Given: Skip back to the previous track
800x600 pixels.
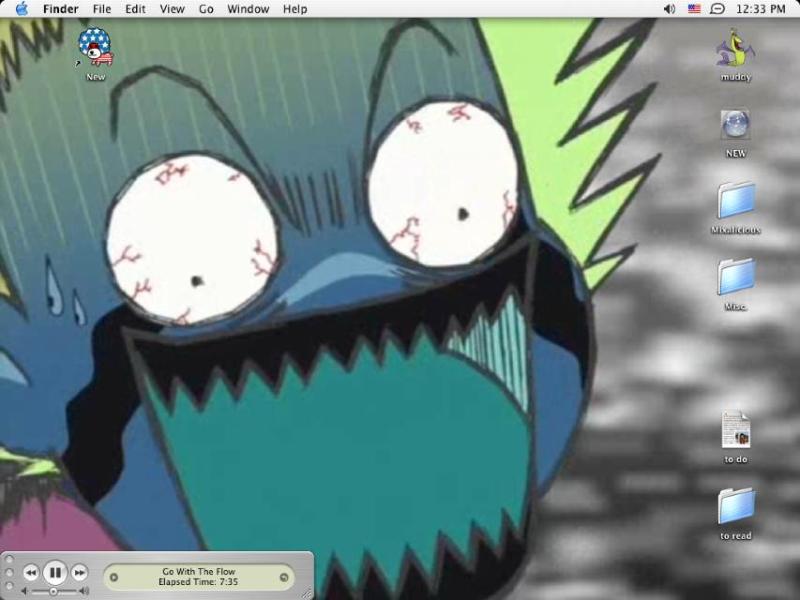Looking at the screenshot, I should (31, 572).
